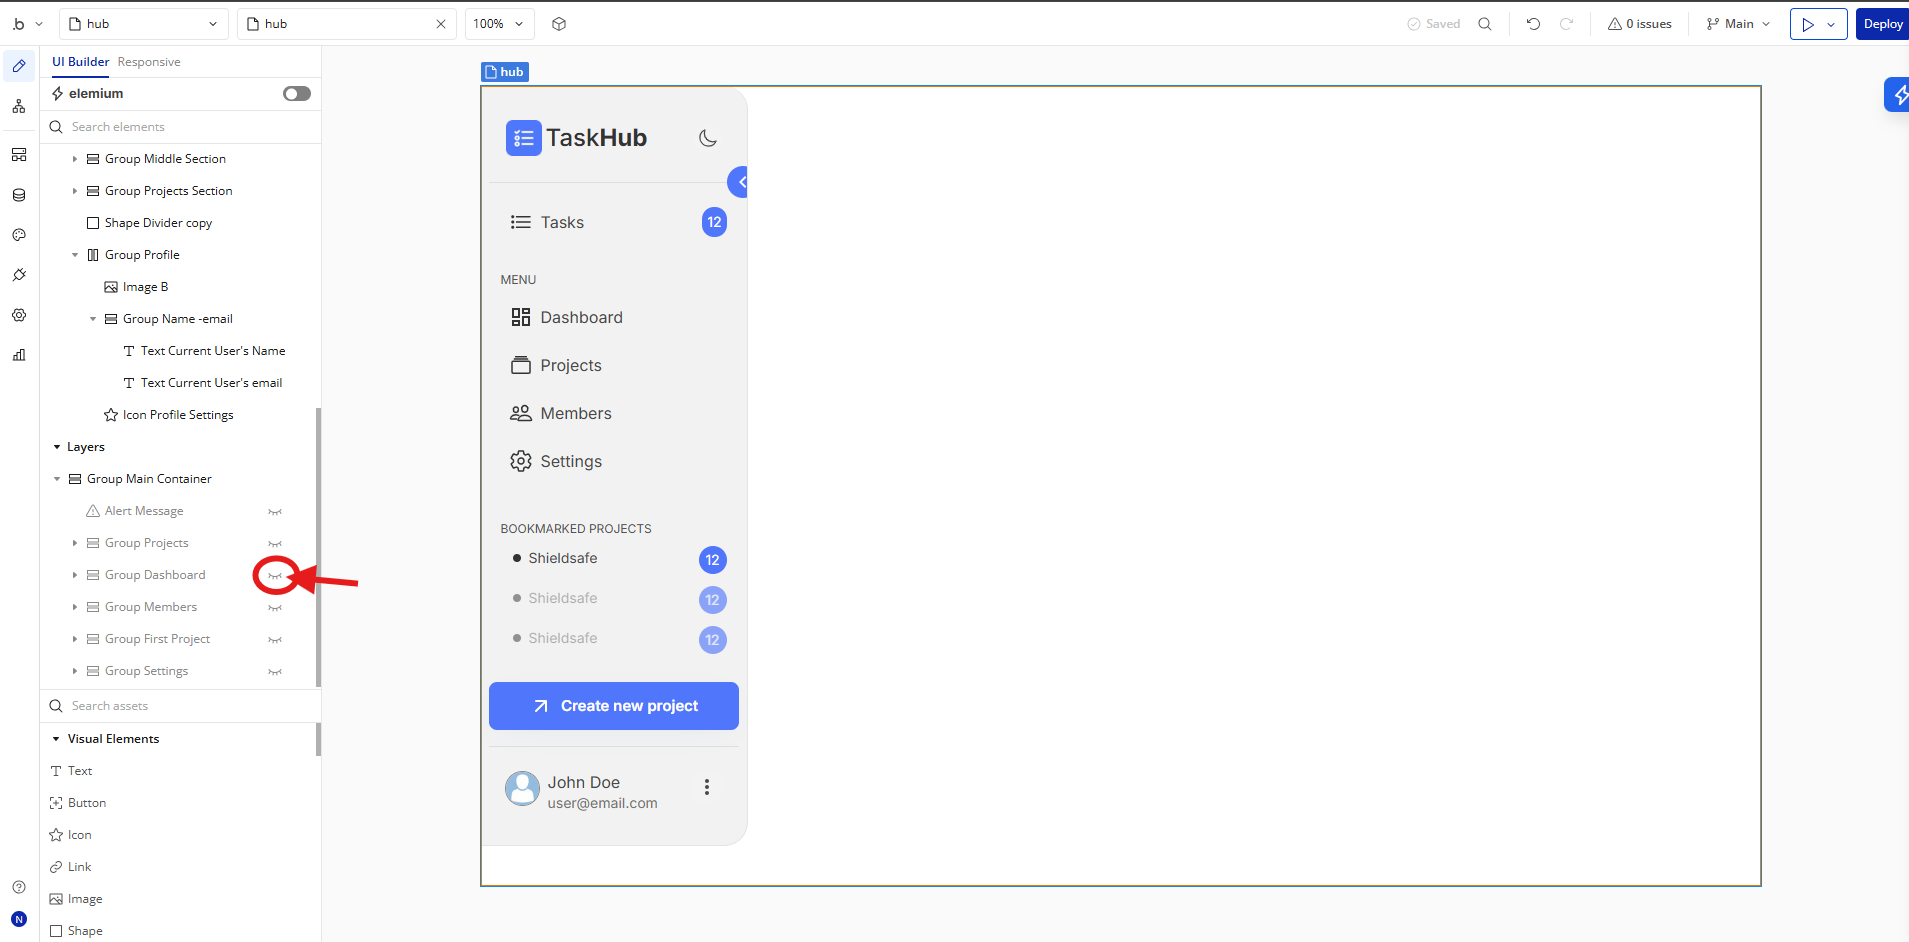This screenshot has height=942, width=1909.
Task: Click the dark mode moon icon
Action: 708,138
